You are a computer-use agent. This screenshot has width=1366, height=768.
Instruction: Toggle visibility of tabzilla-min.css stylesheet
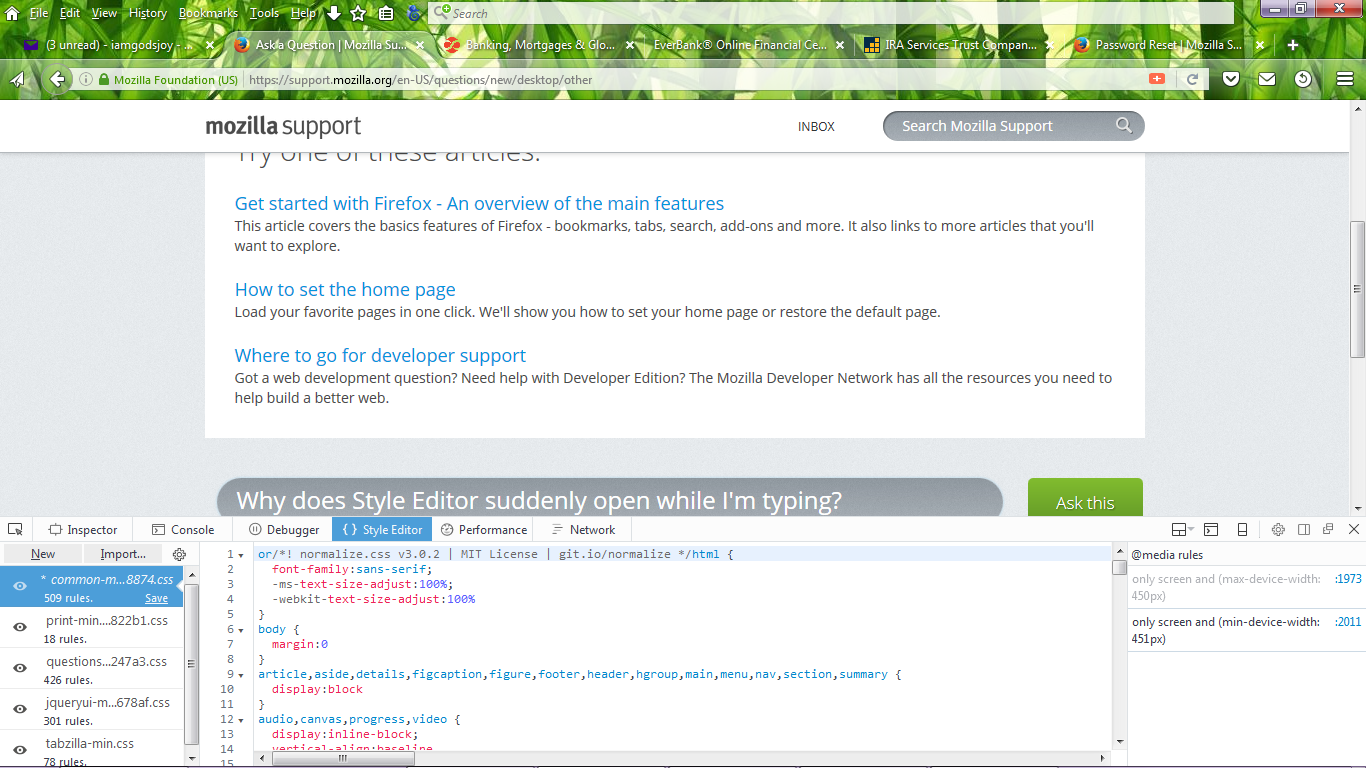coord(19,750)
